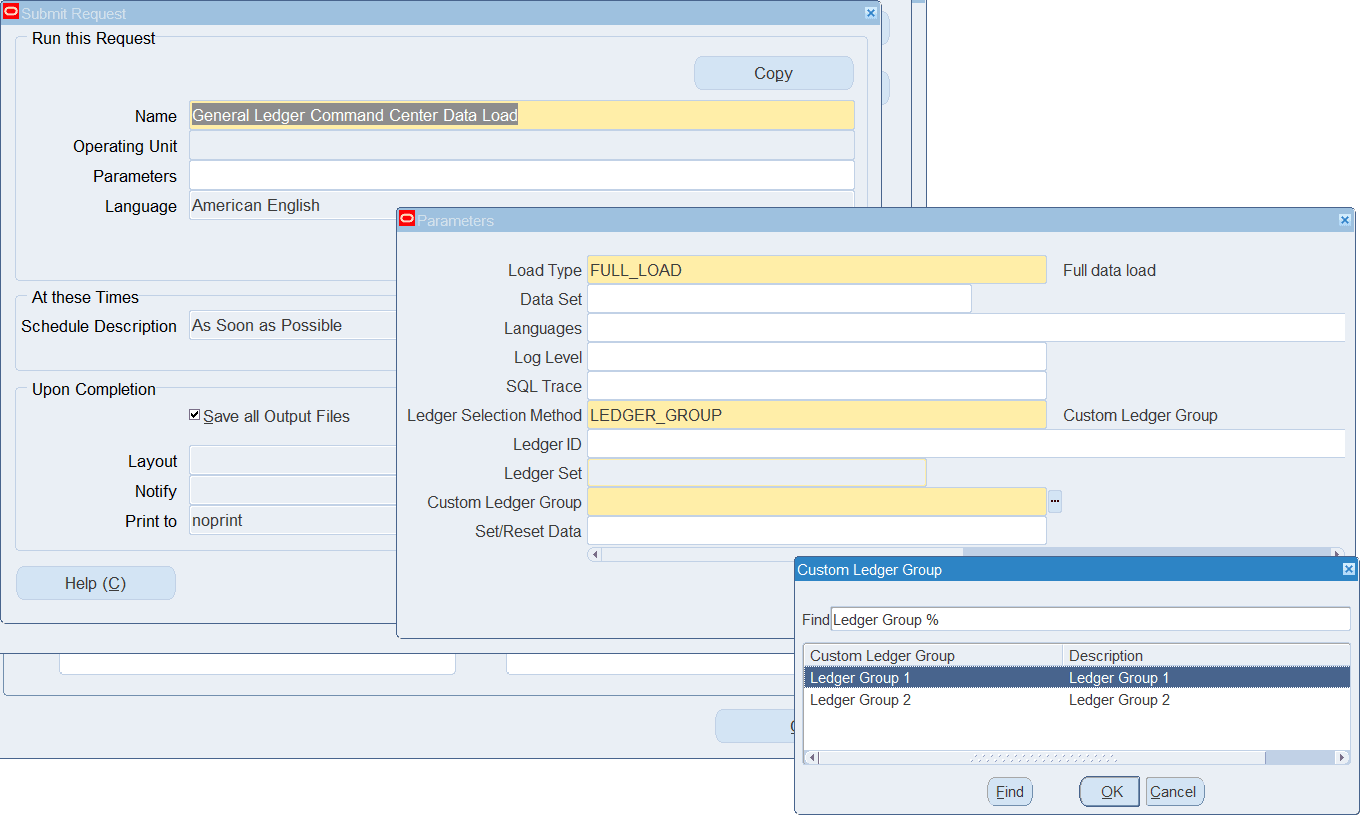Cancel the Custom Ledger Group dialog
This screenshot has height=817, width=1361.
[x=1174, y=791]
